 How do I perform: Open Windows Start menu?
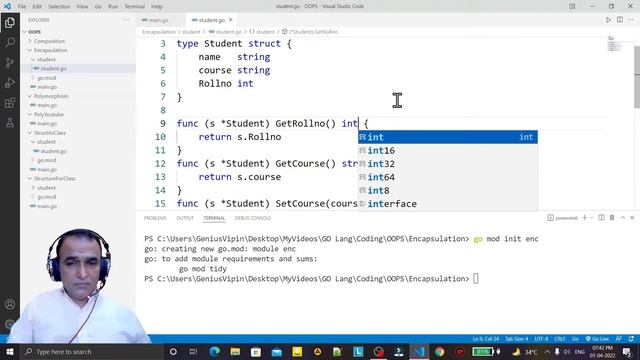tap(9, 351)
